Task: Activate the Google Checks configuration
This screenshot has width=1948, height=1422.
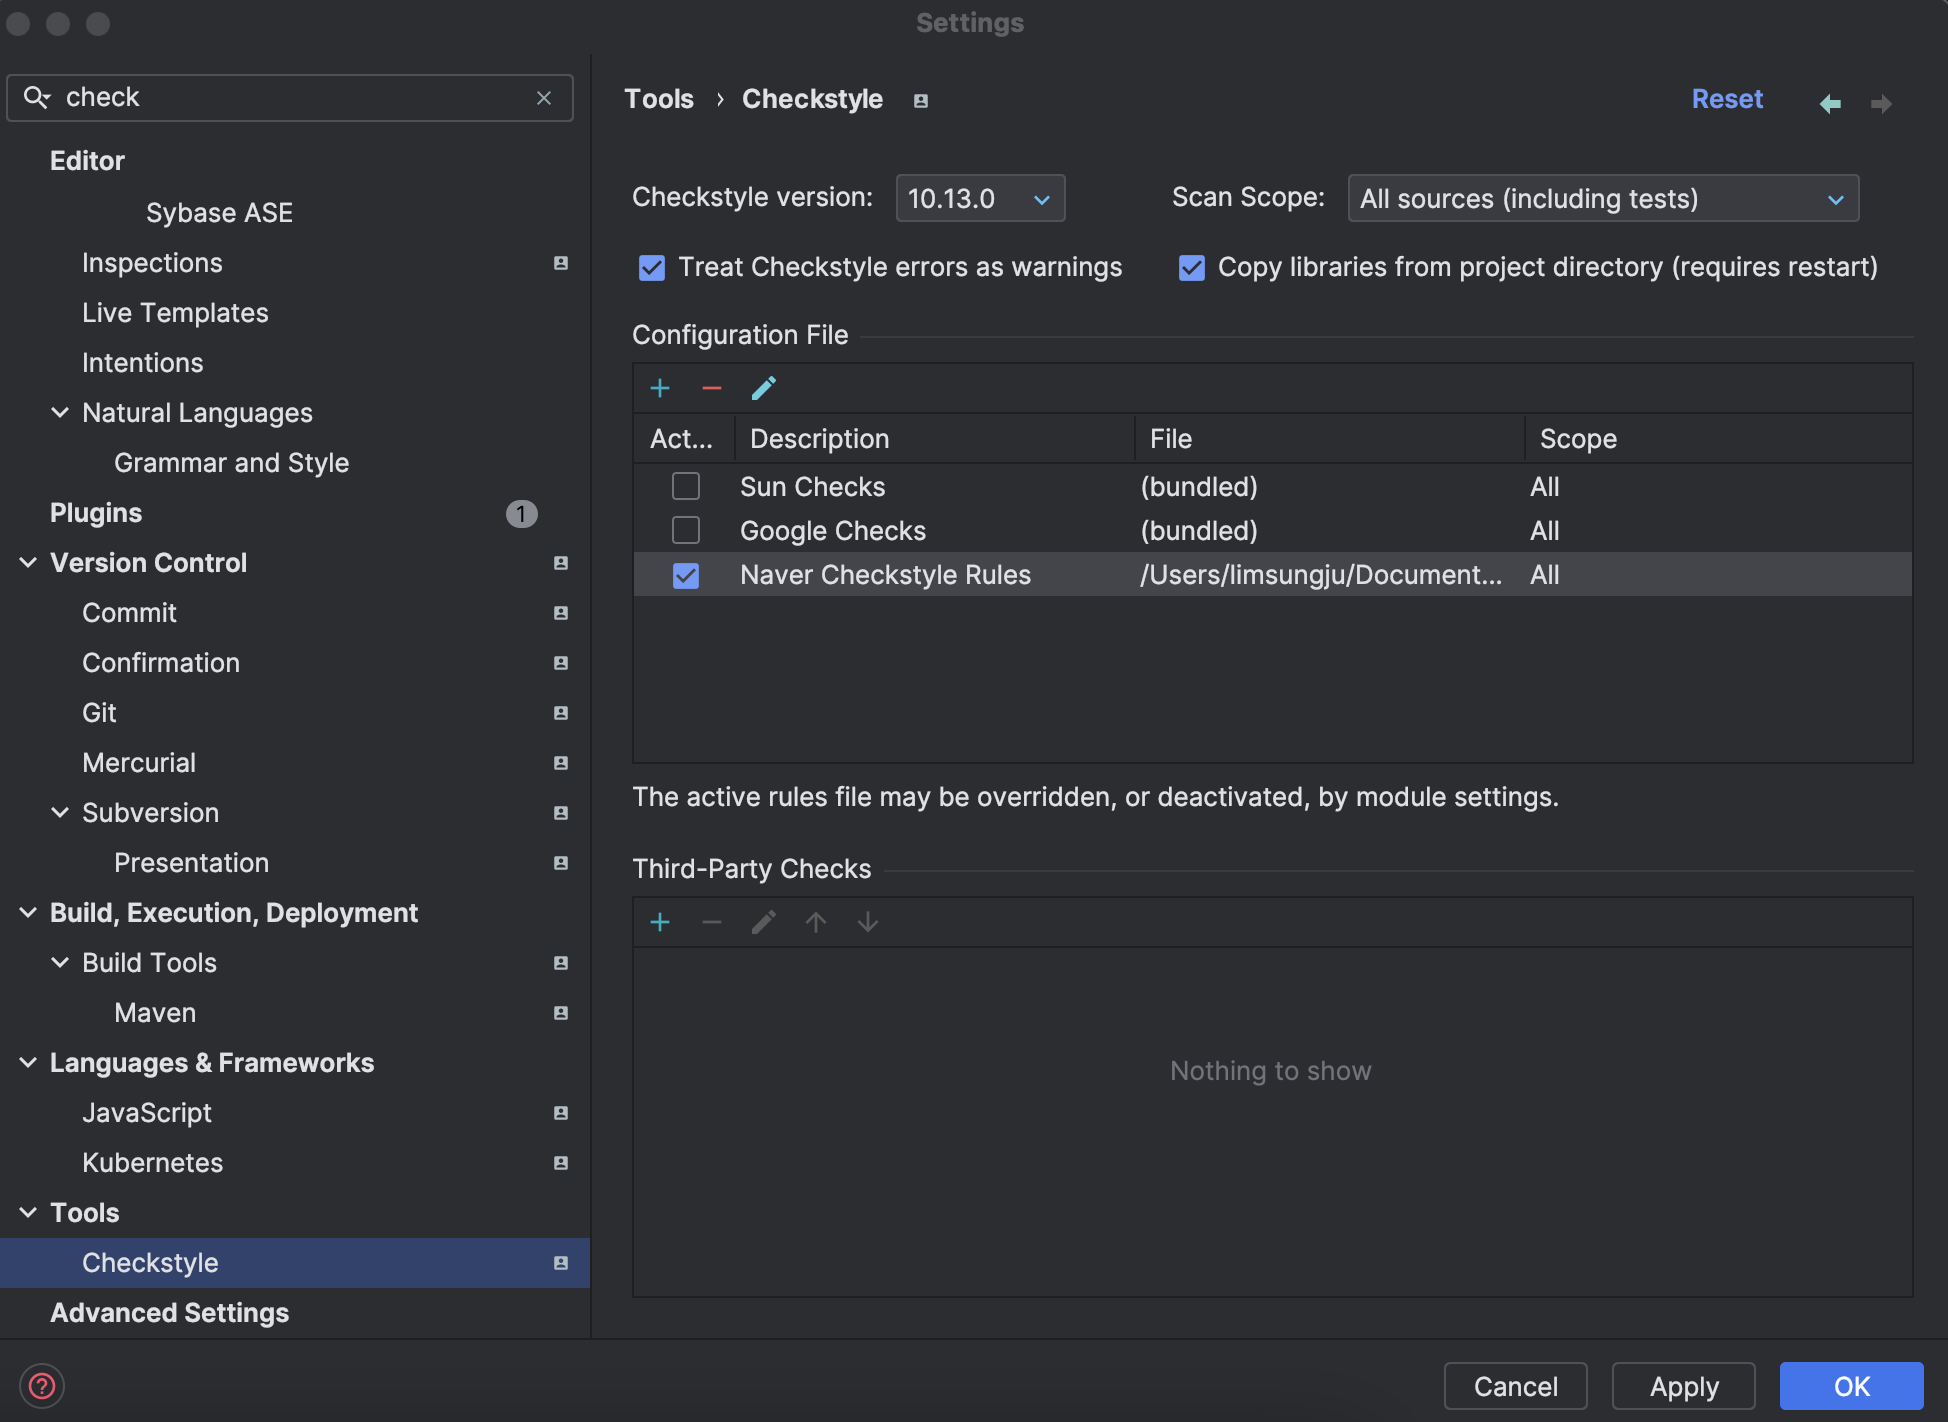Action: click(686, 530)
